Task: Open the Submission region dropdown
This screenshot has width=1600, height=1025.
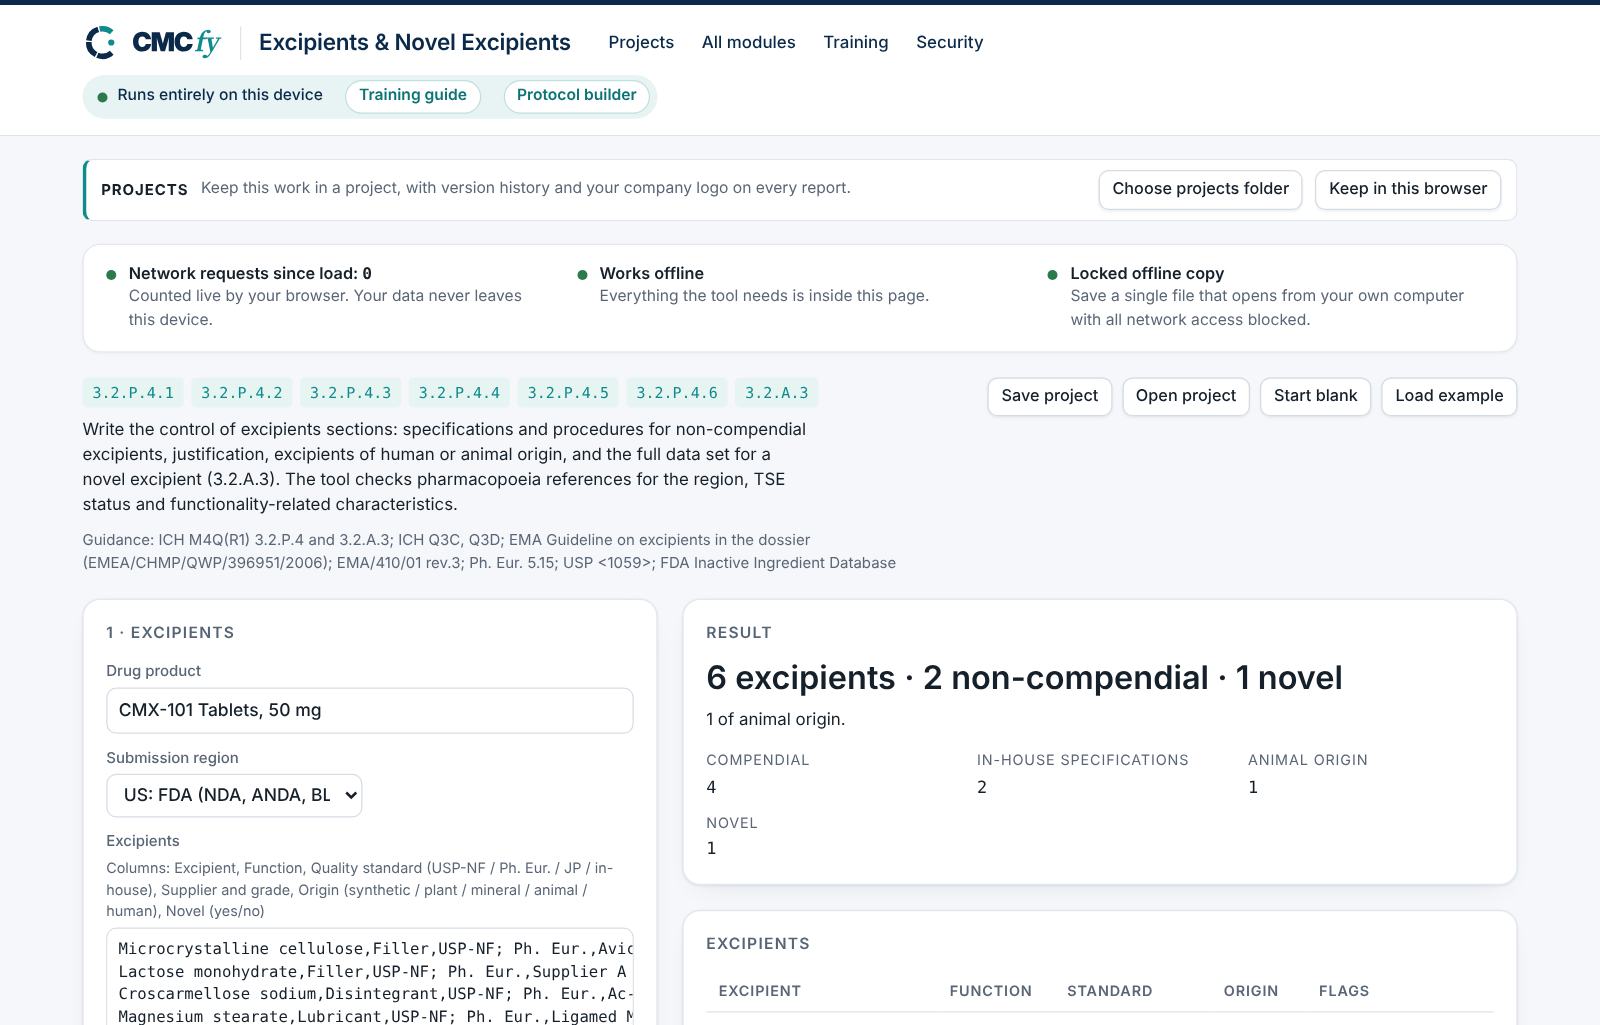Action: [x=234, y=795]
